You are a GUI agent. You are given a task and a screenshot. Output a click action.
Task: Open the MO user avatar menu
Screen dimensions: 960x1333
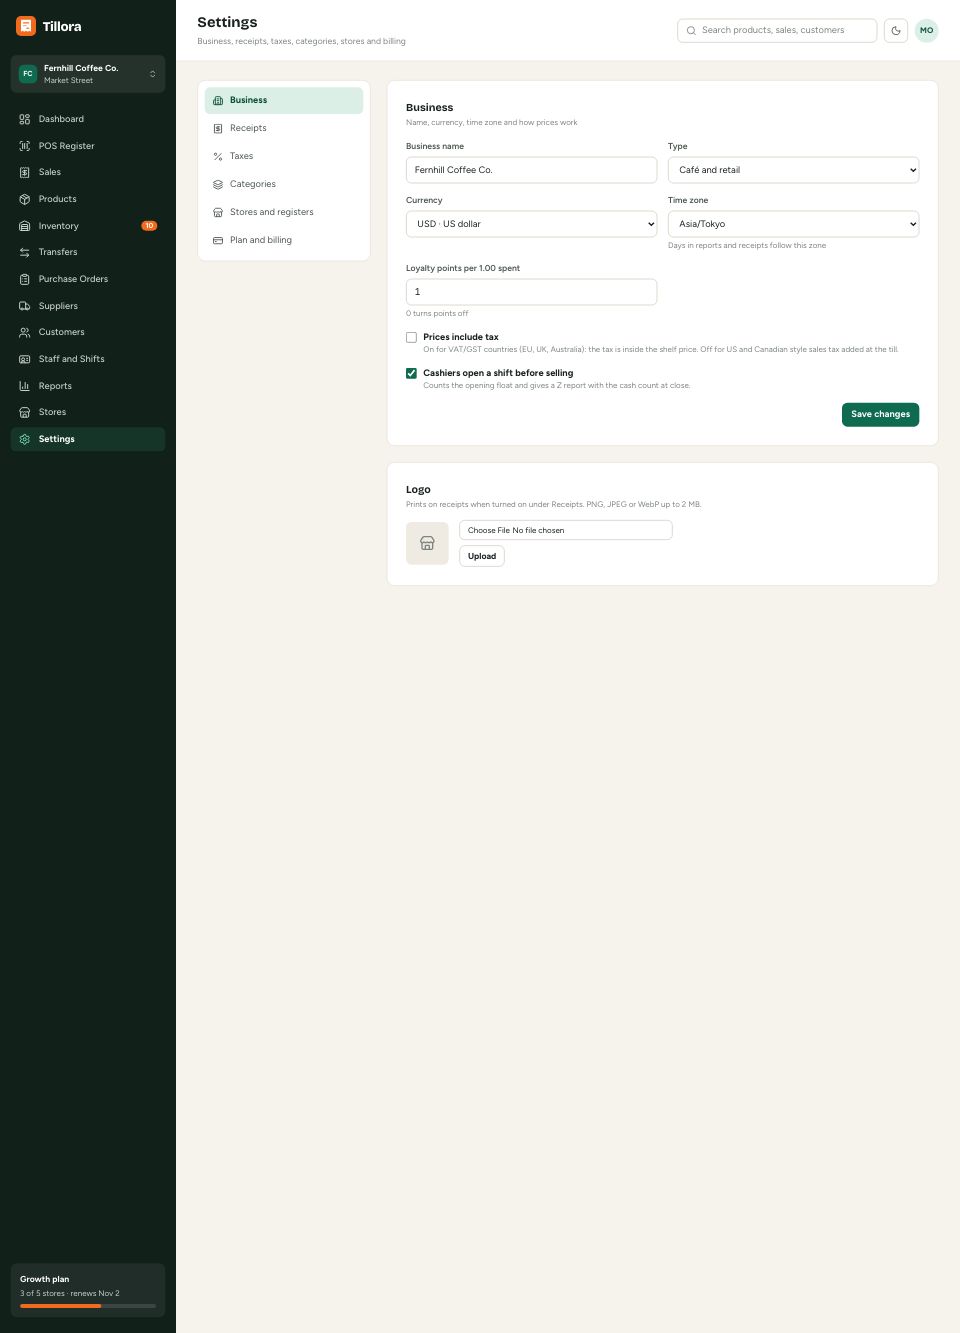pos(927,31)
